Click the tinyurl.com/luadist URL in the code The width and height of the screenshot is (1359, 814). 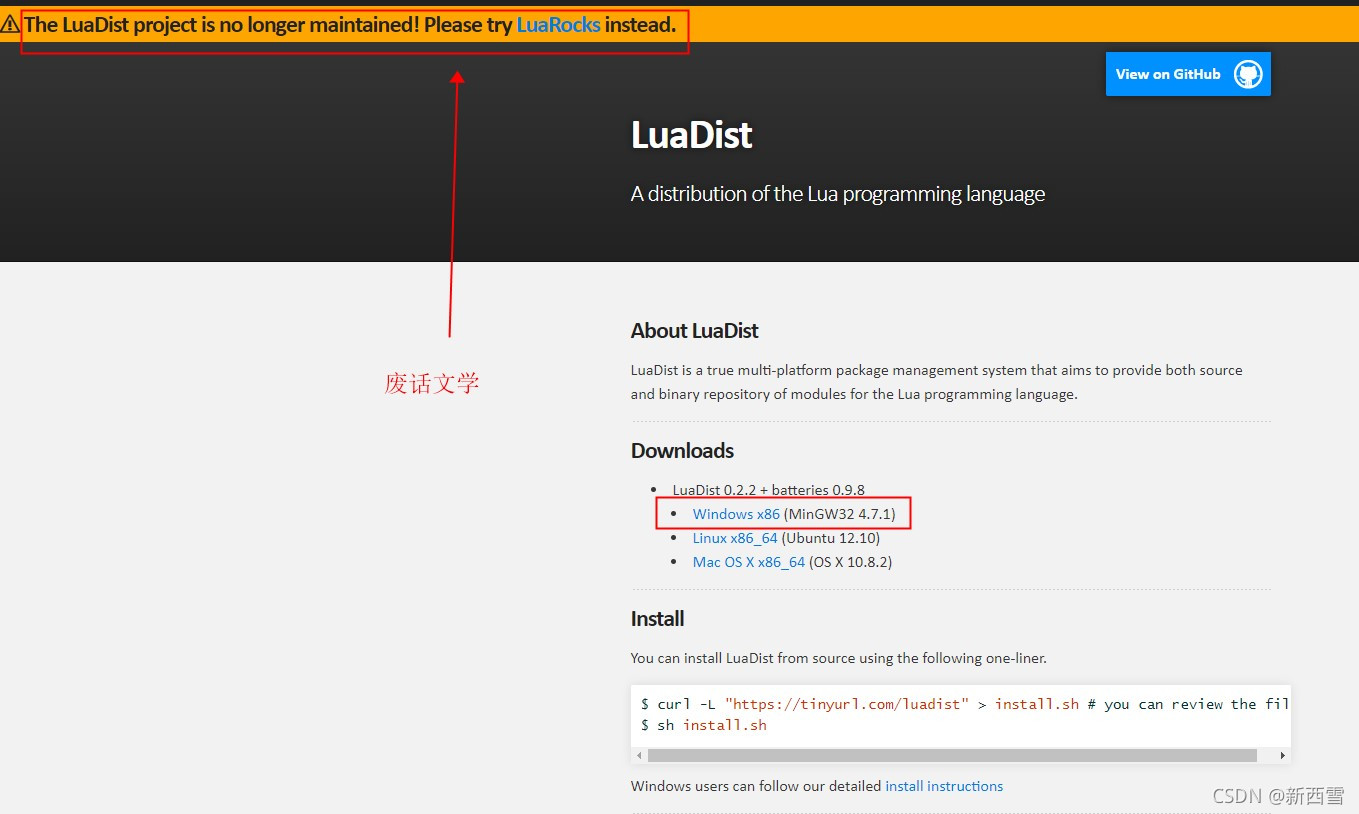point(847,704)
